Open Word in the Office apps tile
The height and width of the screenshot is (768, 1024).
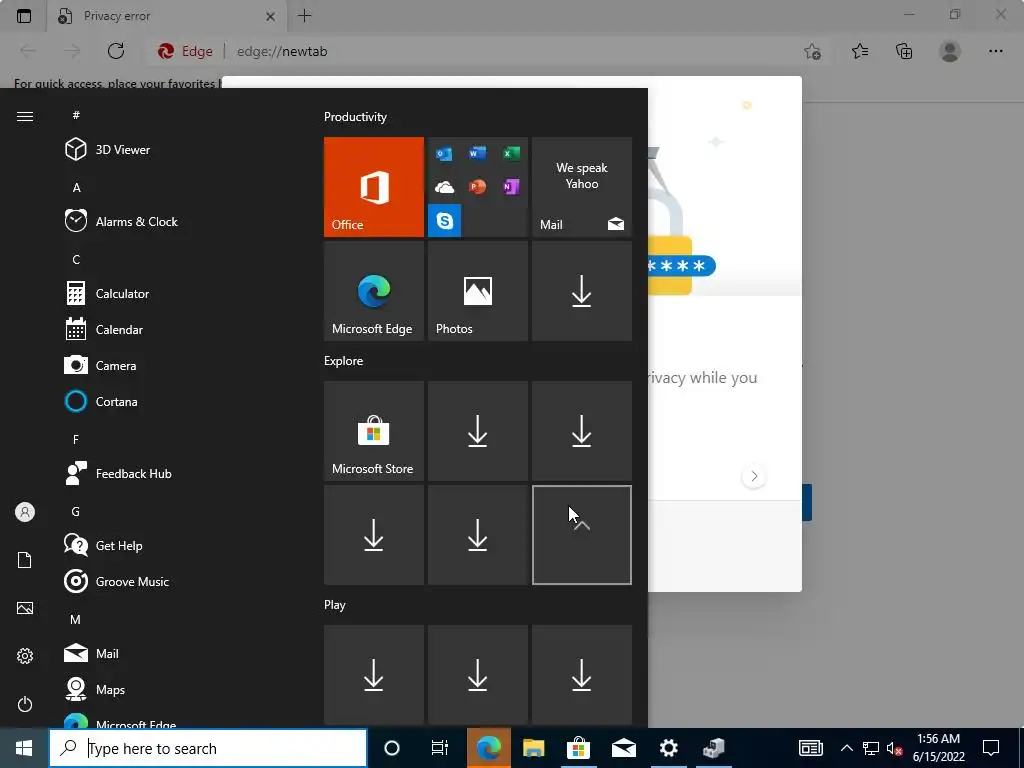pos(477,153)
